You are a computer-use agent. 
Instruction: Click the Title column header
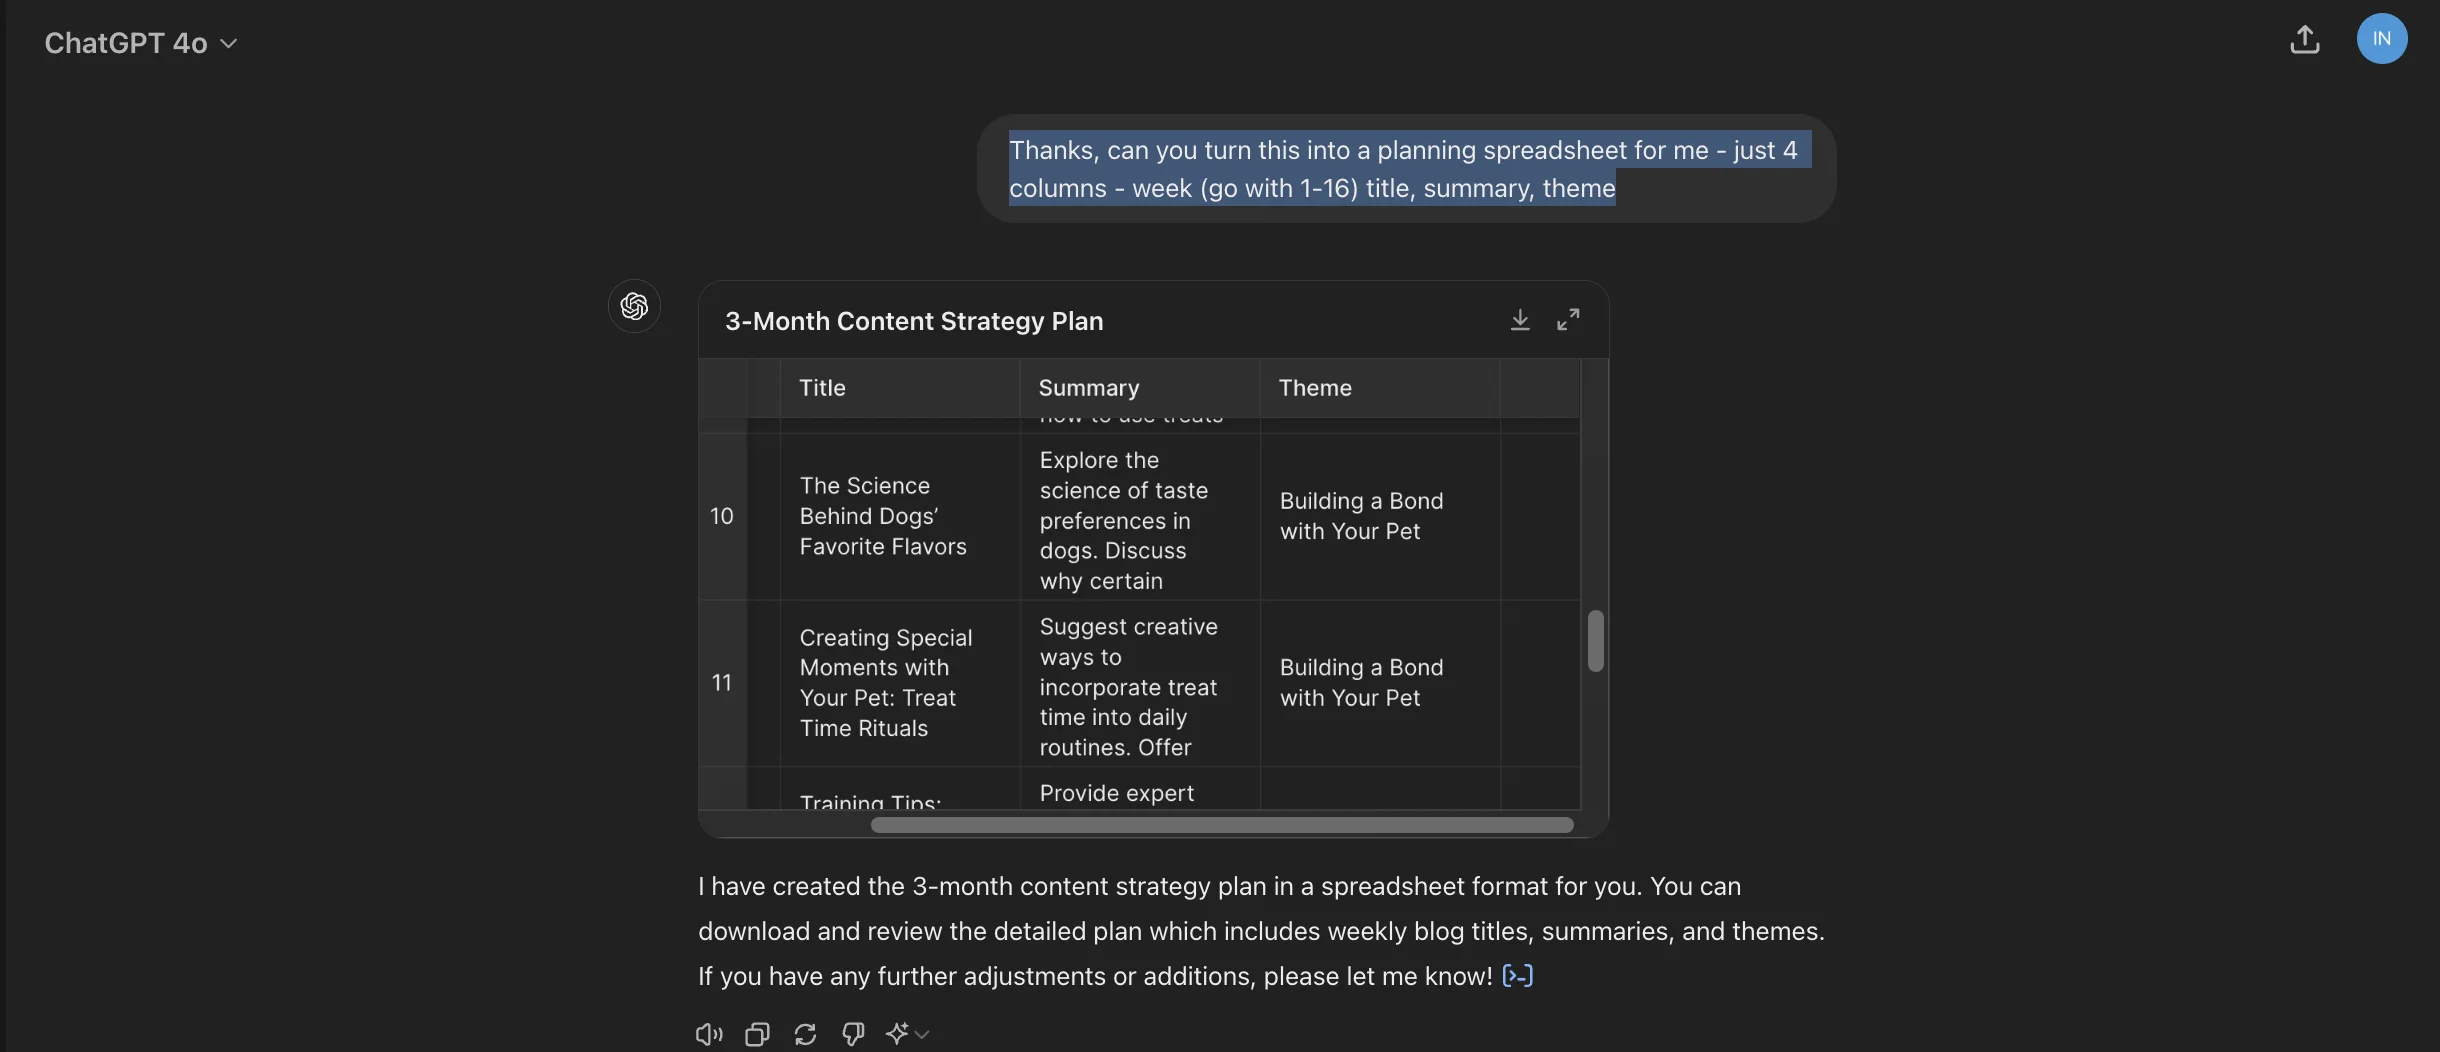(x=899, y=388)
